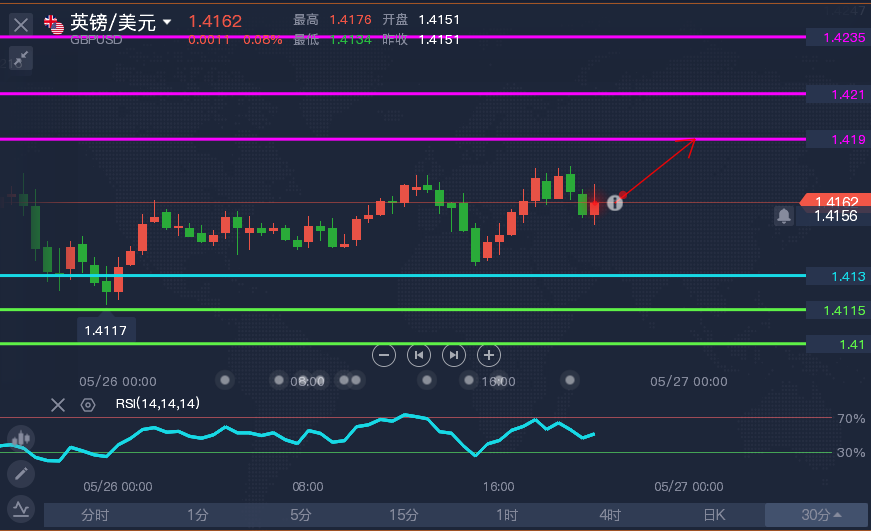Select the 1.413 cyan level label

[838, 276]
